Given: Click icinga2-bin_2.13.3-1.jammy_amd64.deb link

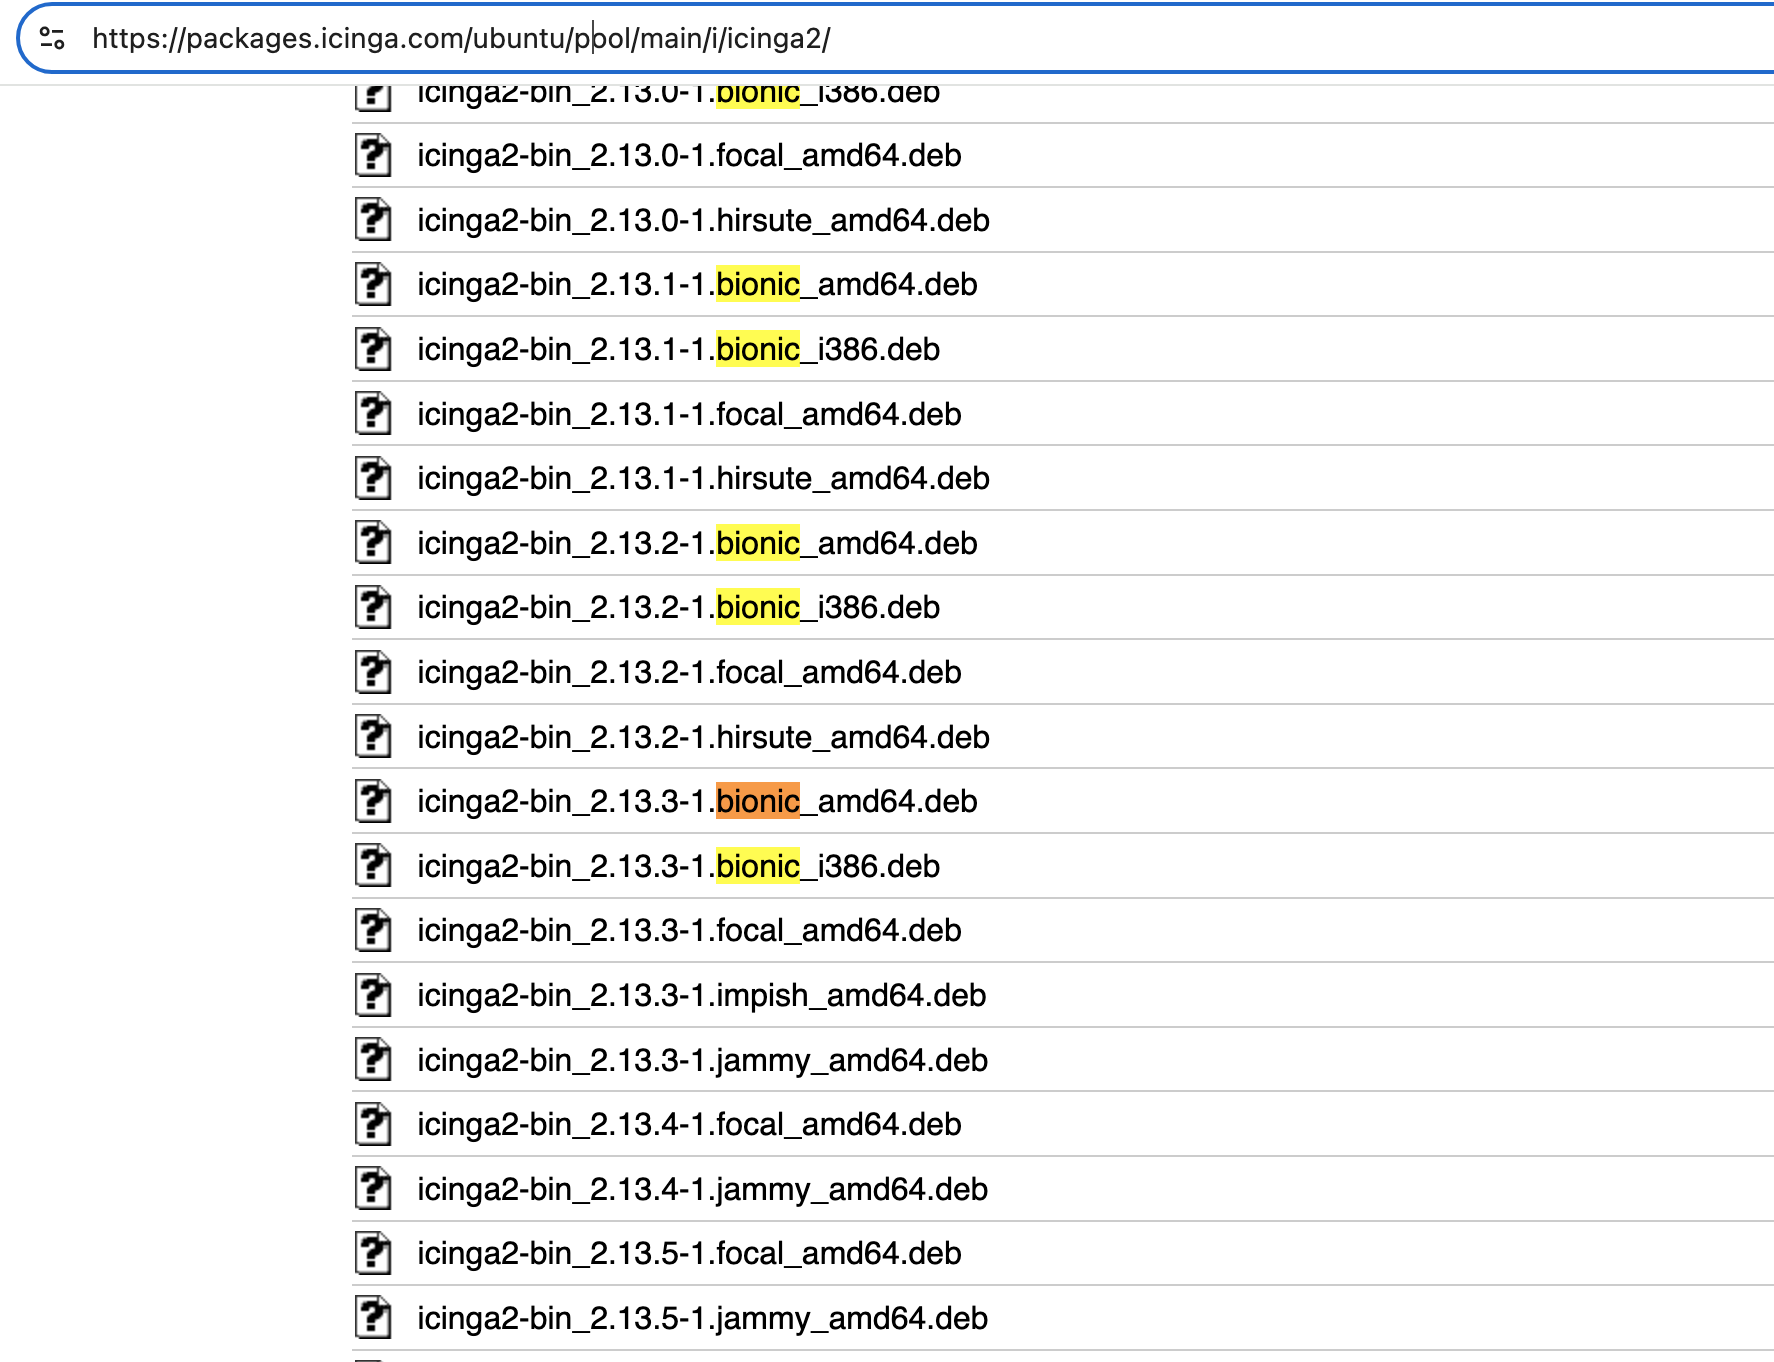Looking at the screenshot, I should 701,1061.
